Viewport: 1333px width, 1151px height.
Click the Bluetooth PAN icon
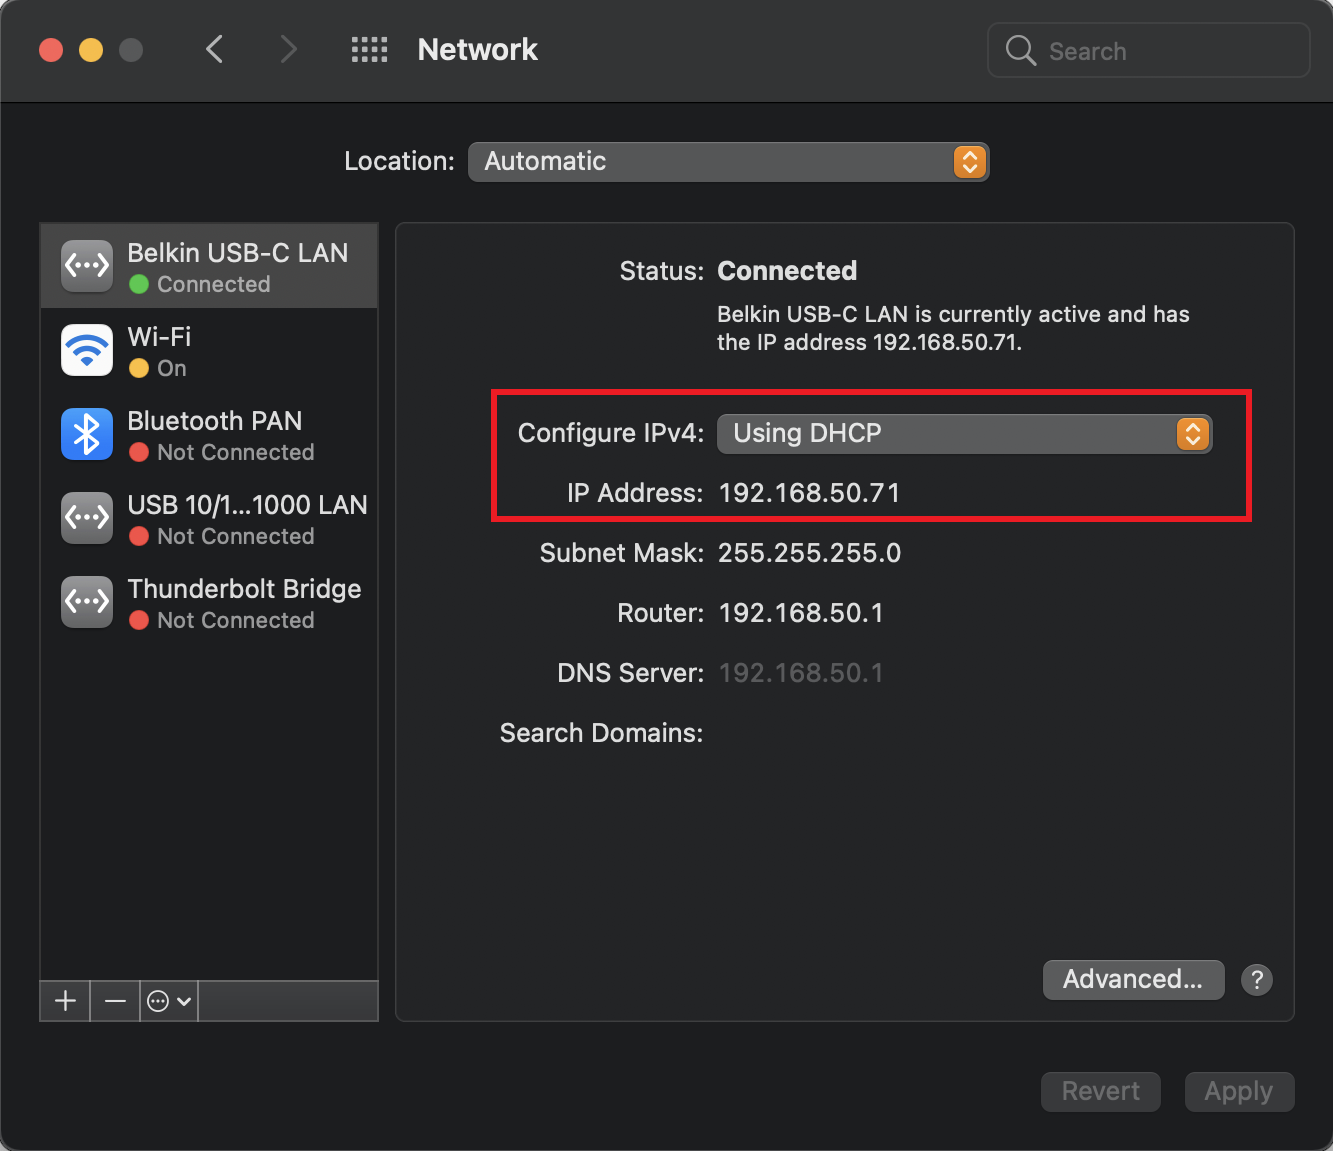(x=87, y=434)
